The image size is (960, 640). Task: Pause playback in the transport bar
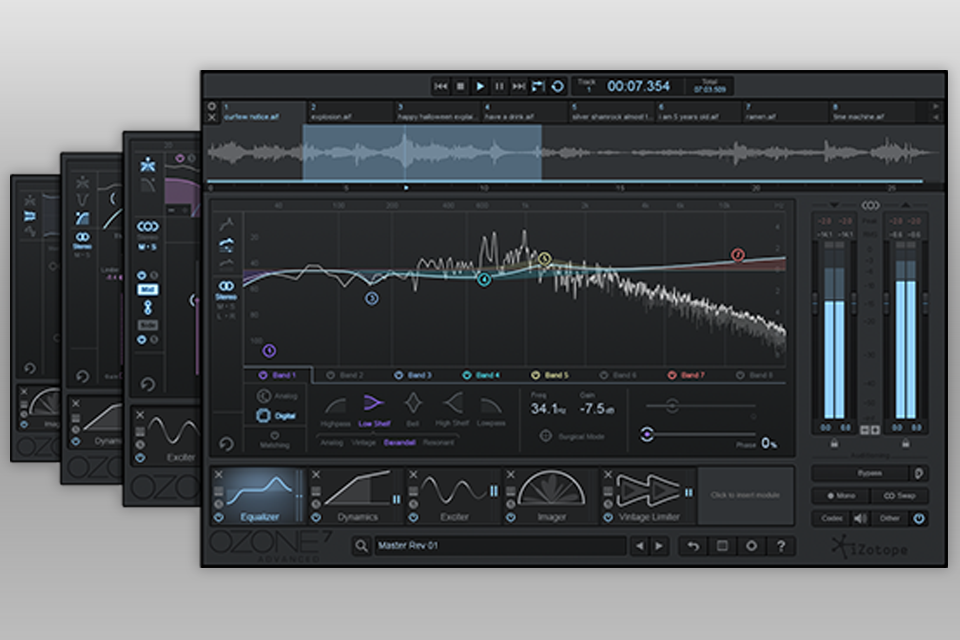click(x=500, y=86)
